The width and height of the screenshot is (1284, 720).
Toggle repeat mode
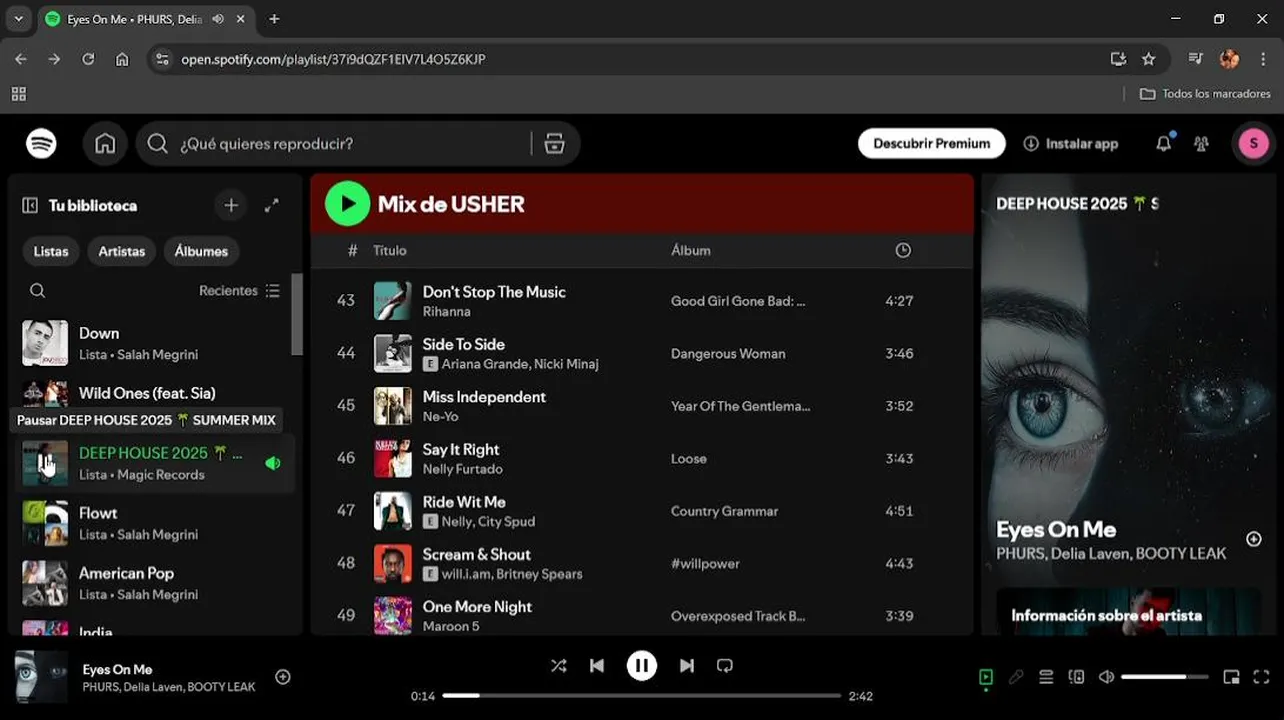[x=725, y=666]
